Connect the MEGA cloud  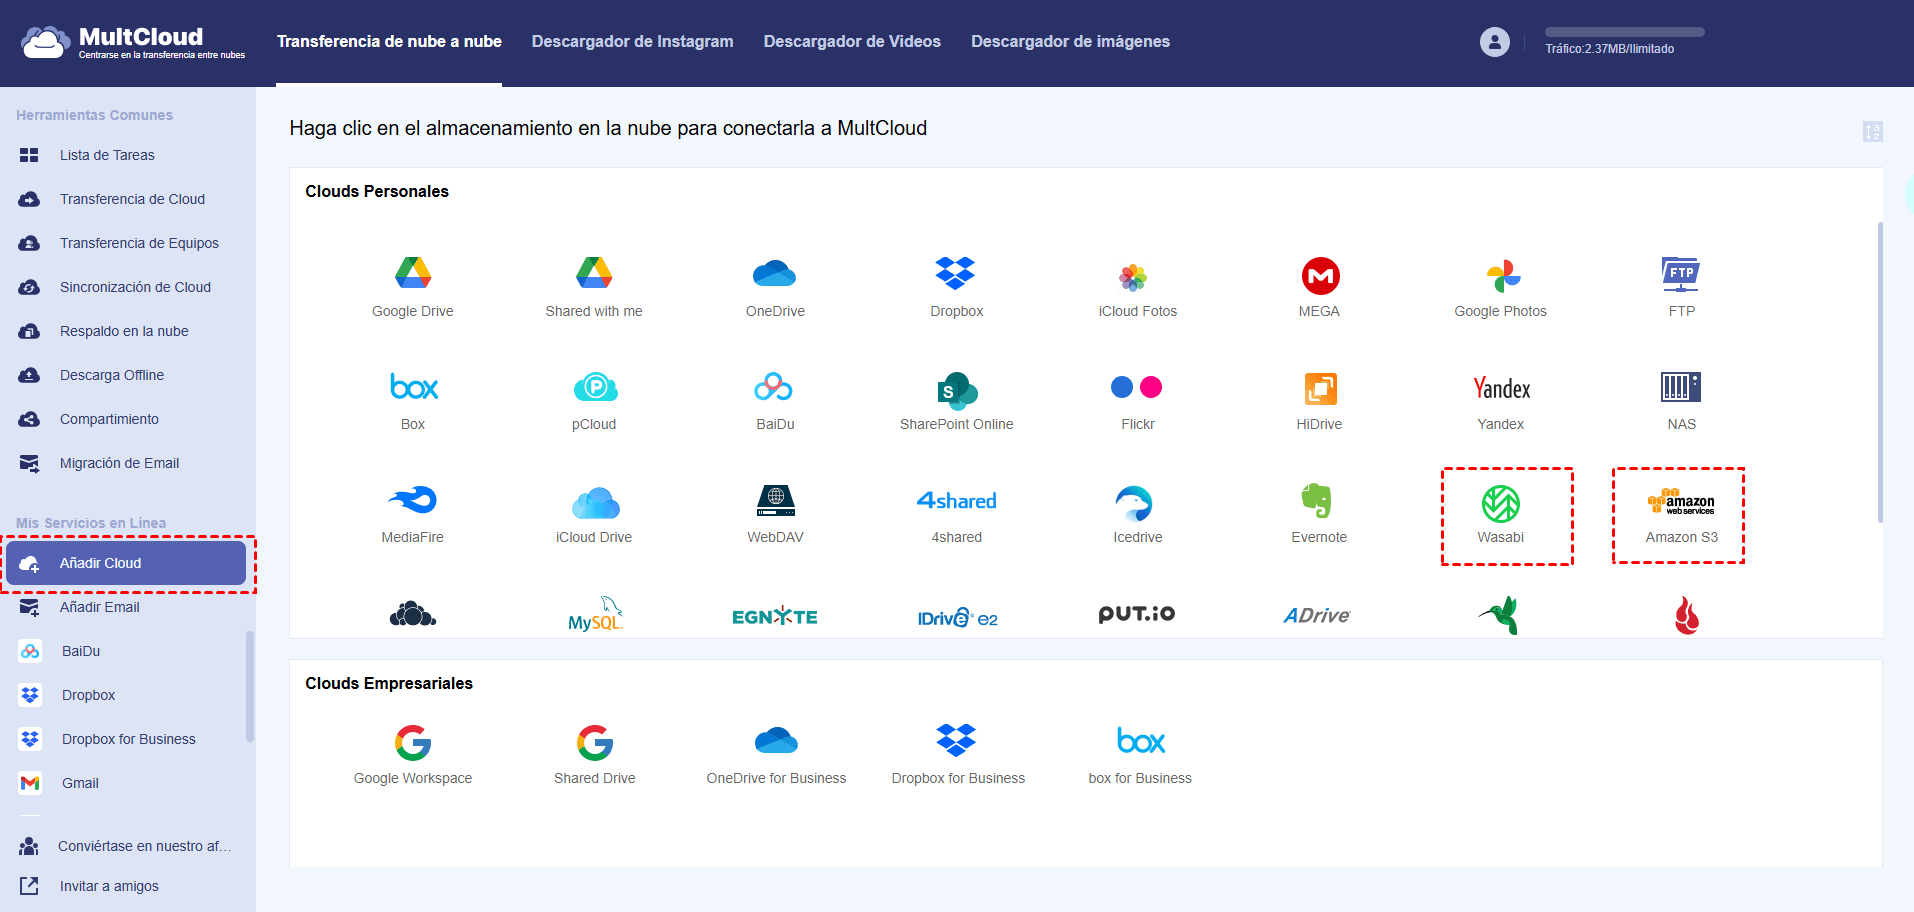(x=1320, y=287)
